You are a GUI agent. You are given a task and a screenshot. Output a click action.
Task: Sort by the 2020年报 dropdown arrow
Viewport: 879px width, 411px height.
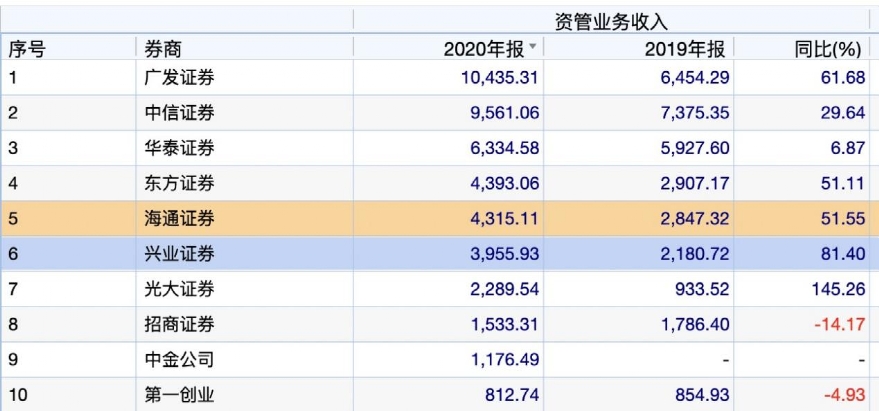coord(533,47)
